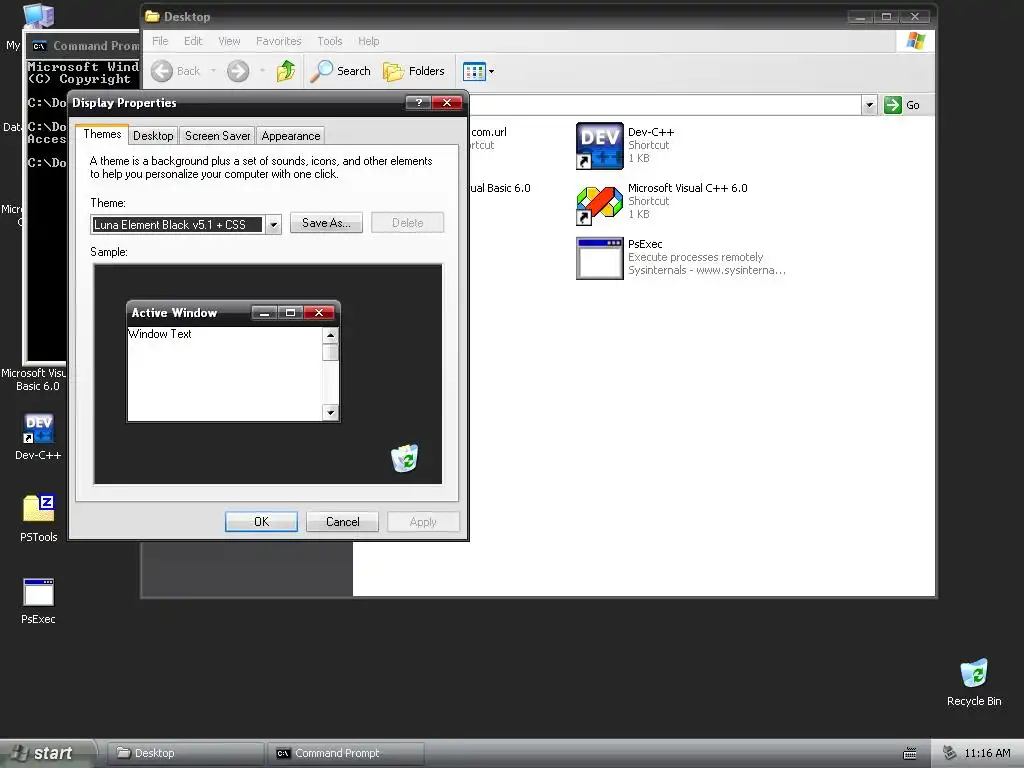Image resolution: width=1024 pixels, height=768 pixels.
Task: Expand the address bar dropdown
Action: point(869,105)
